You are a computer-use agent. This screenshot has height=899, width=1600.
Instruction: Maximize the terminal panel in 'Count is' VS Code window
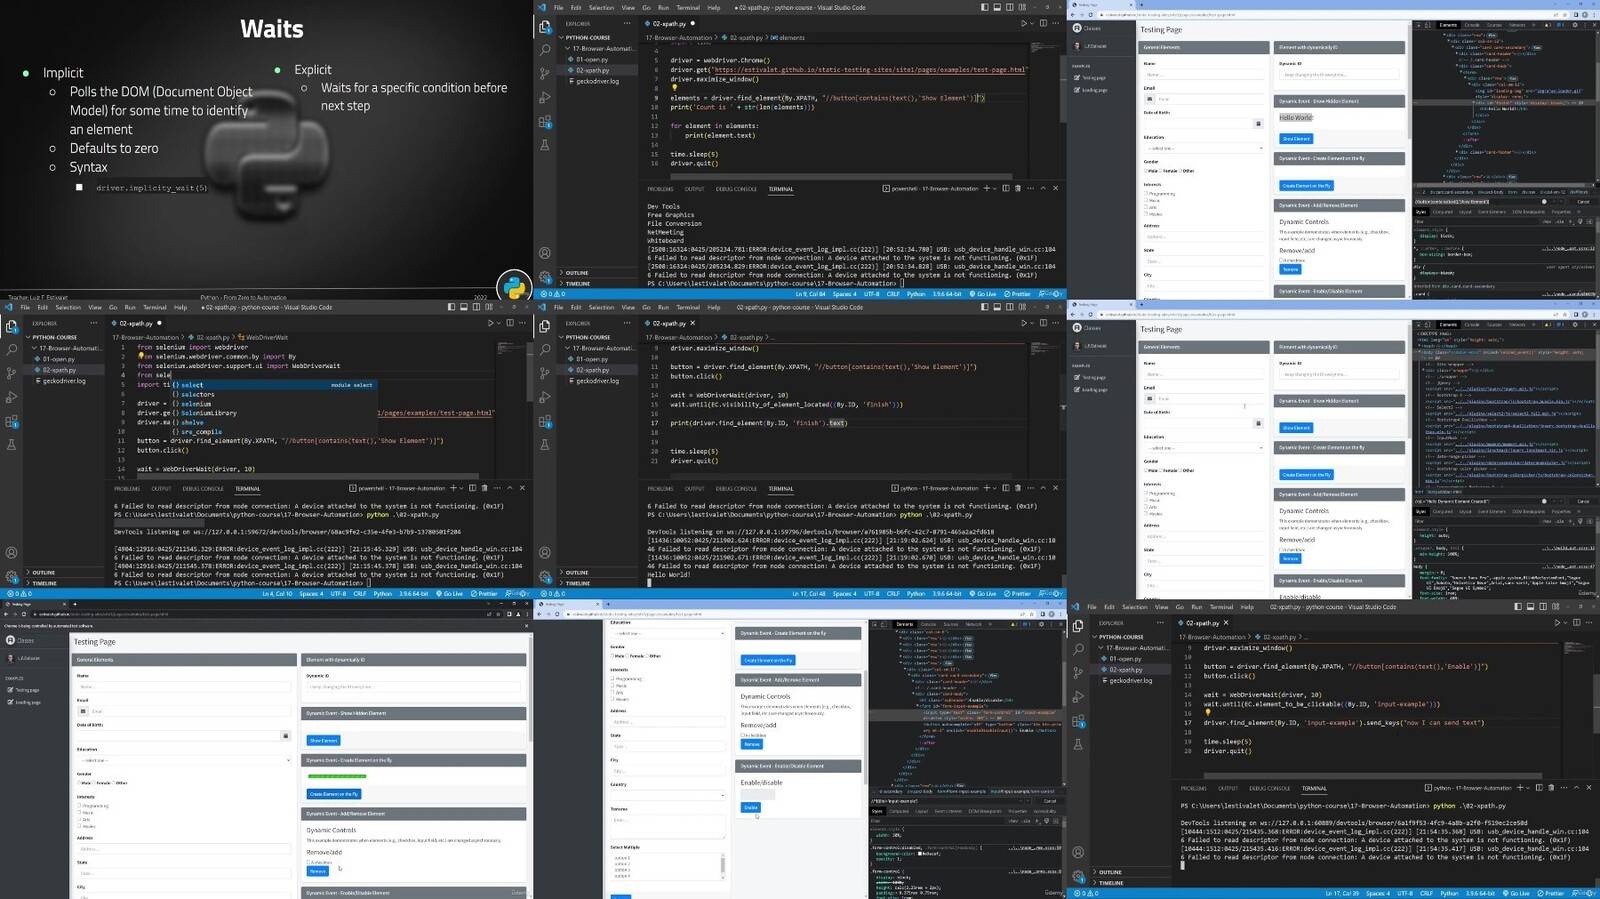pos(1043,188)
